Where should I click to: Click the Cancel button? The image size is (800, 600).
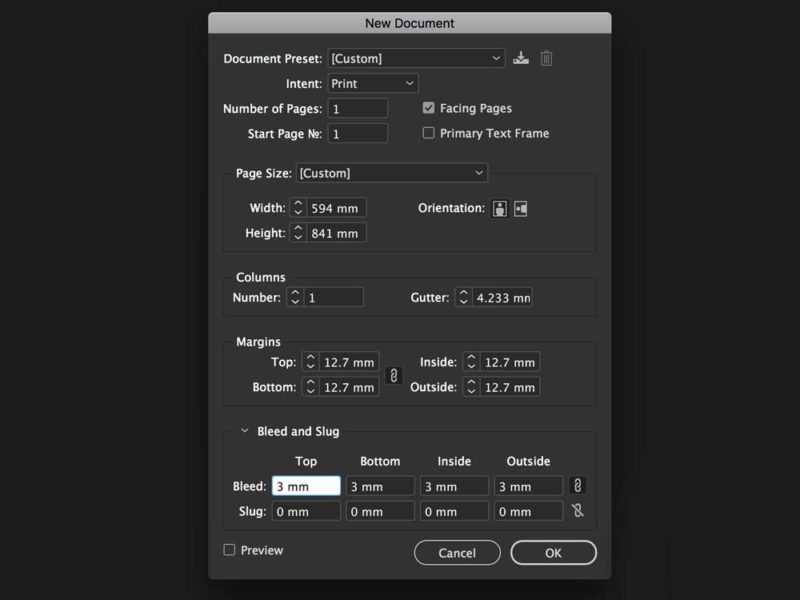[457, 552]
